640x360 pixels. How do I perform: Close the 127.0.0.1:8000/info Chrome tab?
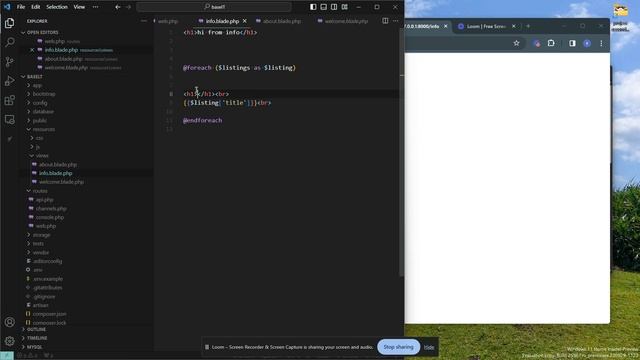446,26
